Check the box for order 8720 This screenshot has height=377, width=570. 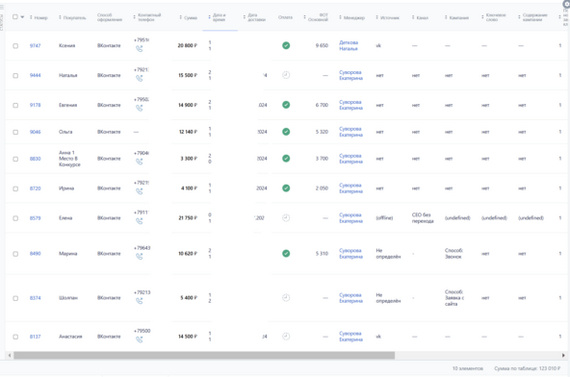15,189
